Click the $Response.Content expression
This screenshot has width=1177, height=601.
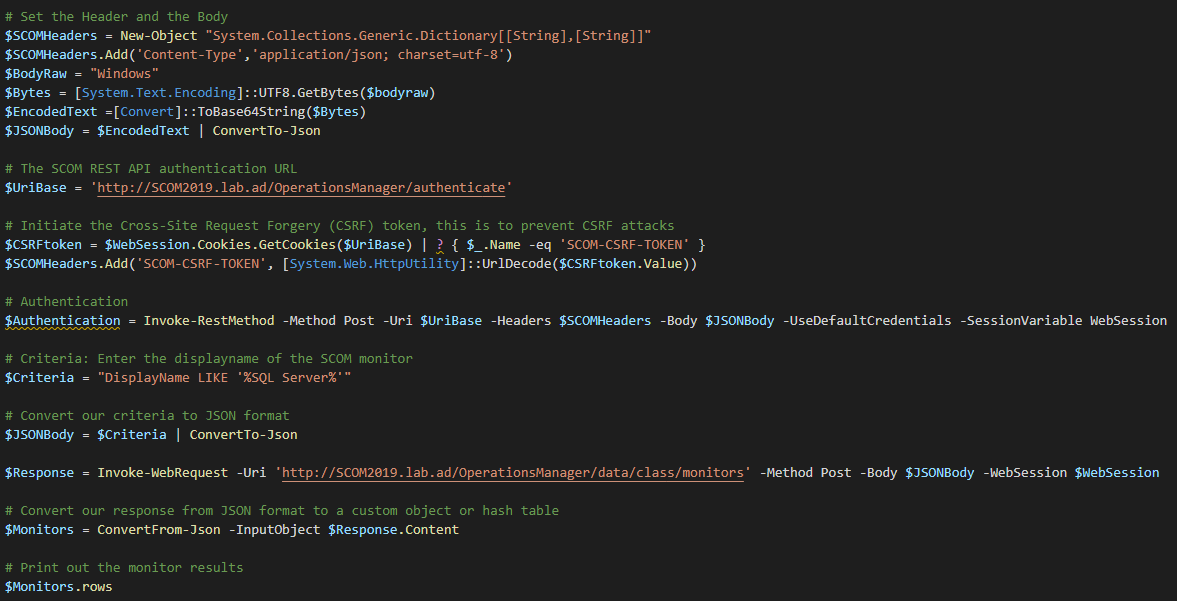[394, 530]
